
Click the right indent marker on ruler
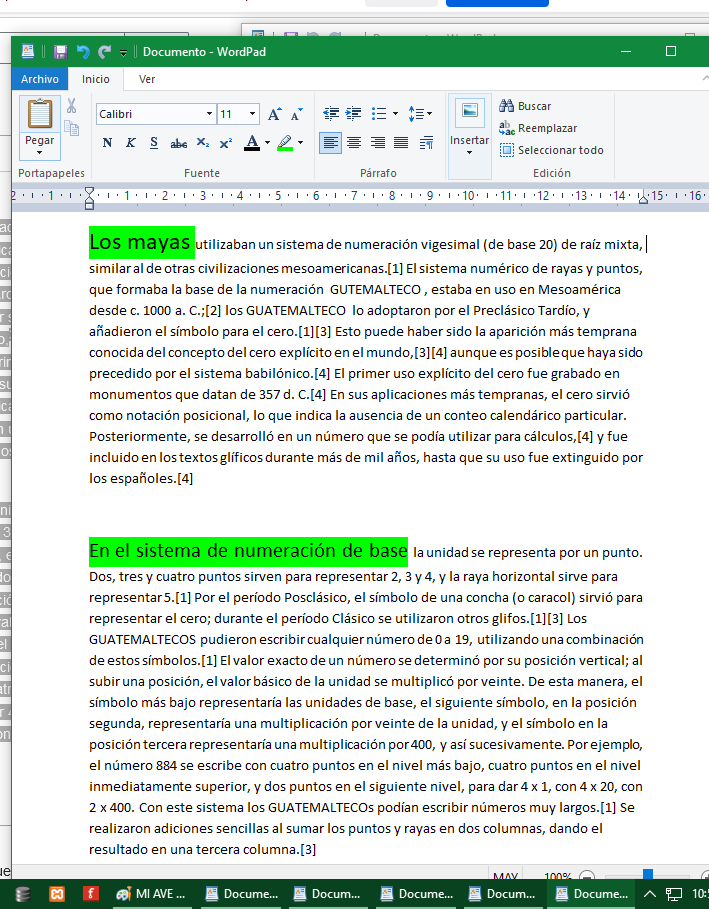pos(643,198)
